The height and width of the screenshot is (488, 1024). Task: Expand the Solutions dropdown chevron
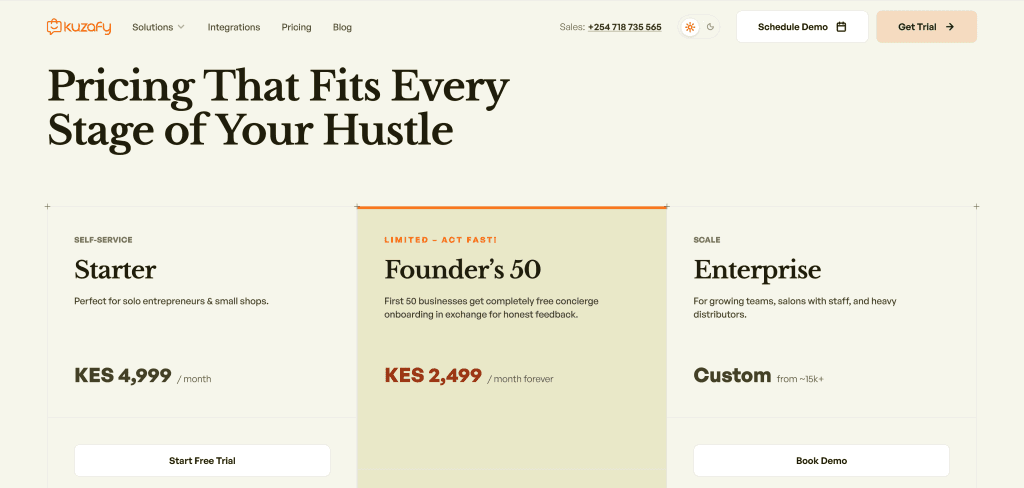(x=181, y=27)
